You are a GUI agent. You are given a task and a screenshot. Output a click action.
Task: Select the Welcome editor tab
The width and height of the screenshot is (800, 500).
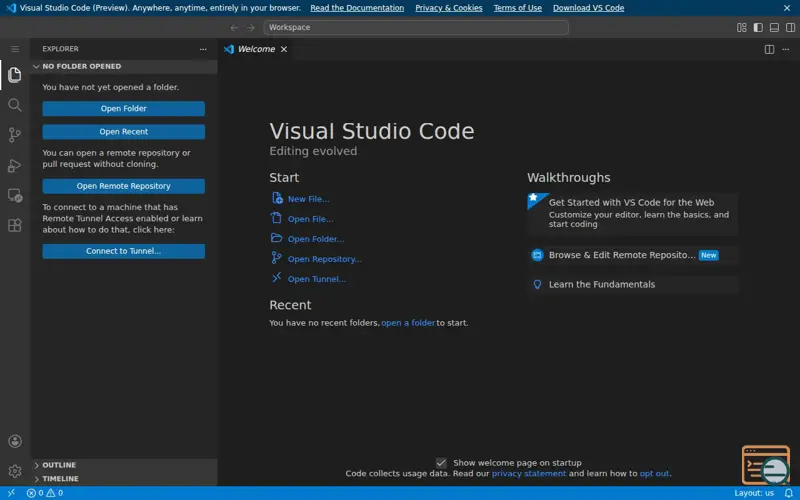click(255, 49)
